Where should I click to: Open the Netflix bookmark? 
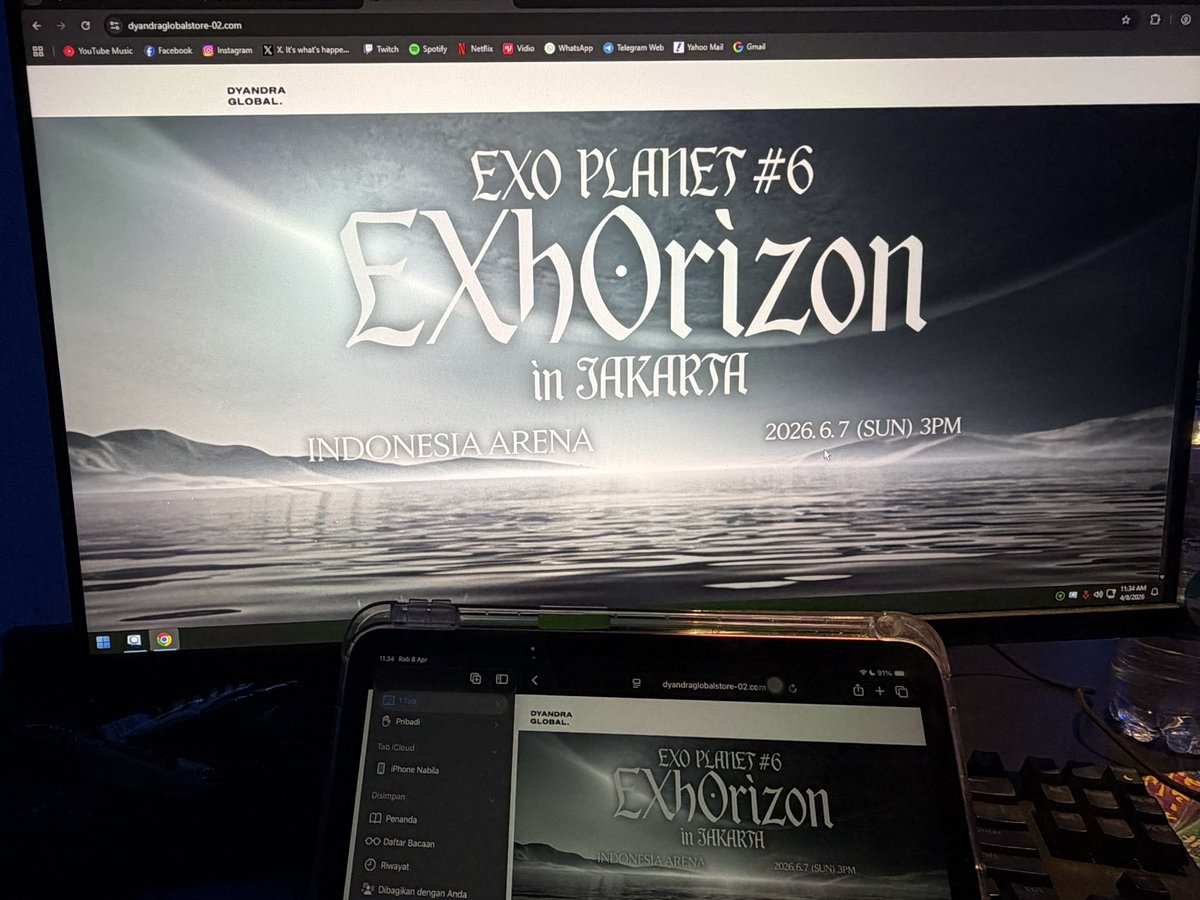[x=475, y=48]
